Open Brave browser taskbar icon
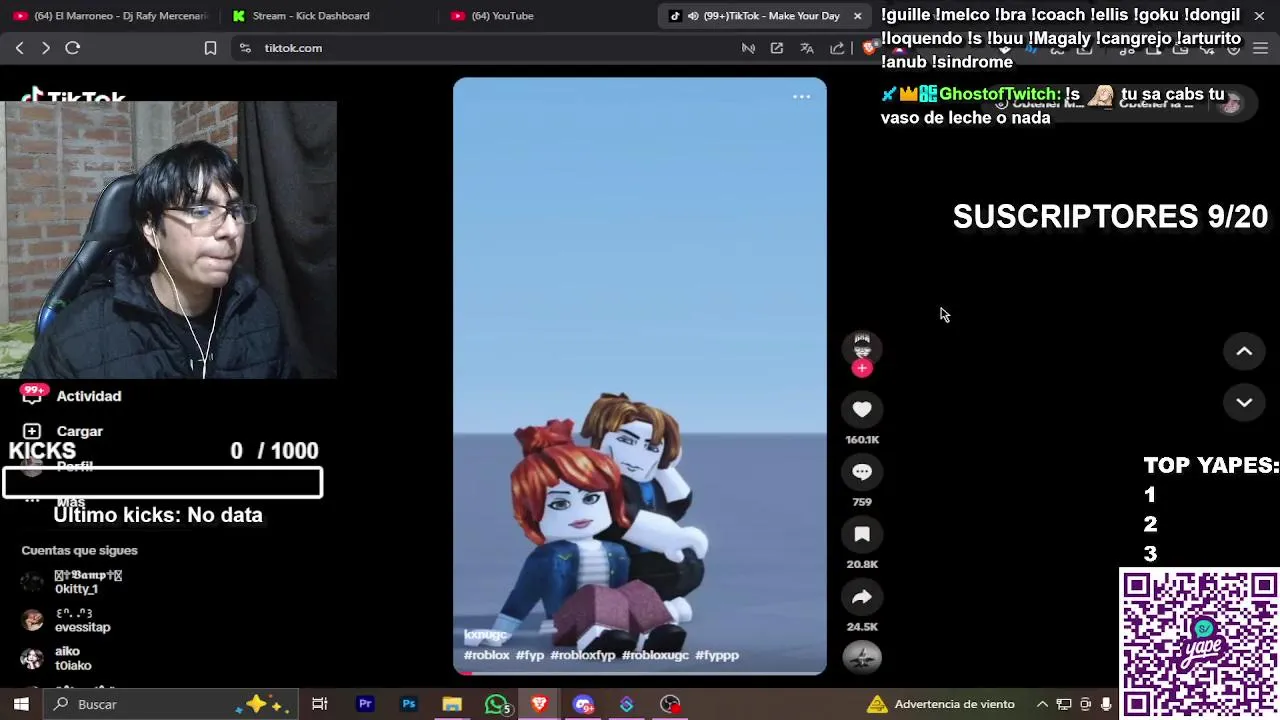Image resolution: width=1280 pixels, height=720 pixels. pos(539,704)
